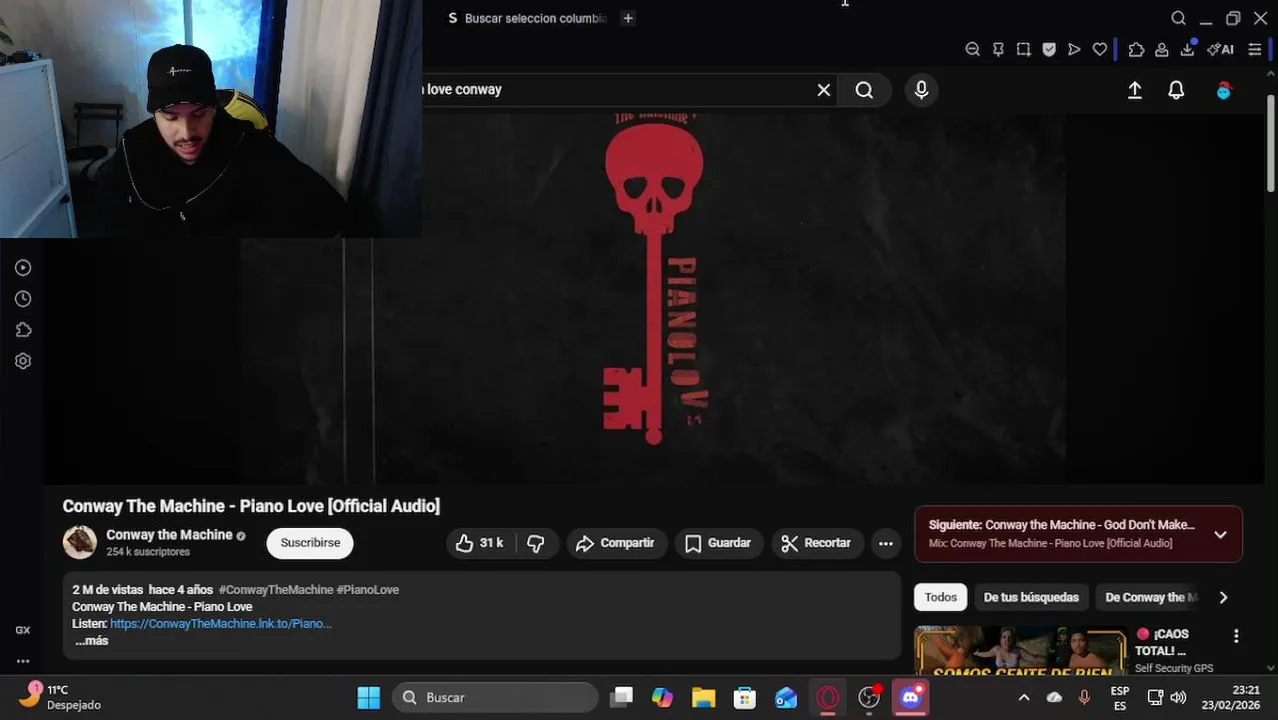Open the ad blocker shield icon
This screenshot has width=1278, height=720.
(1049, 49)
